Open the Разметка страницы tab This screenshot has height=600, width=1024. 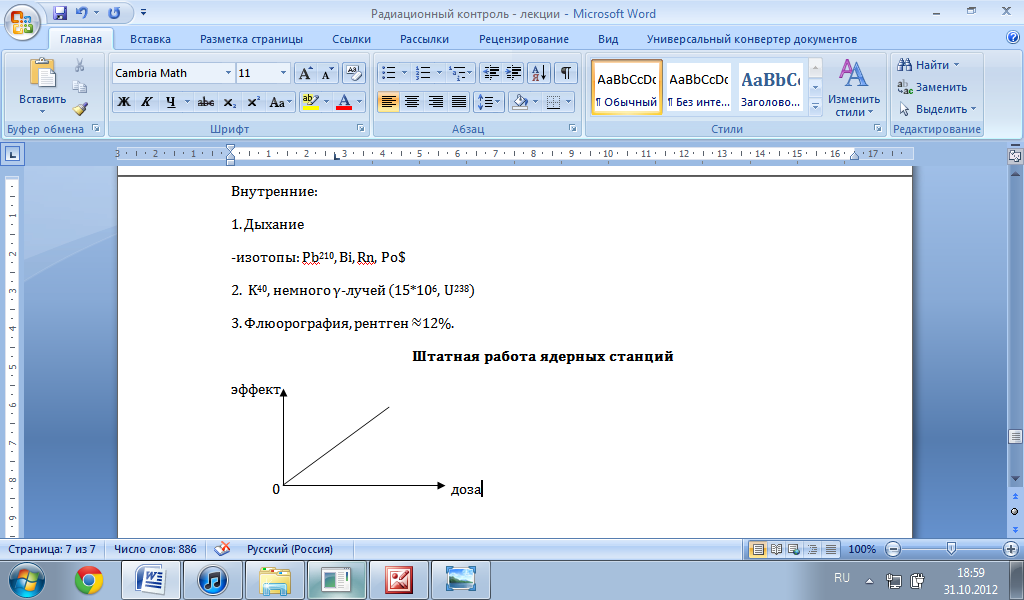pos(251,39)
